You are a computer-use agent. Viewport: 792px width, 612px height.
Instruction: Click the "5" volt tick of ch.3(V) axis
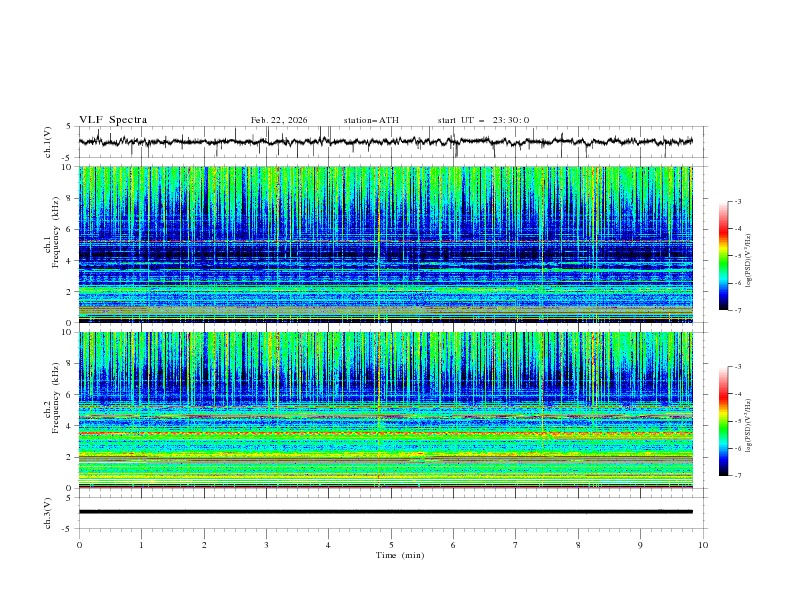coord(69,498)
